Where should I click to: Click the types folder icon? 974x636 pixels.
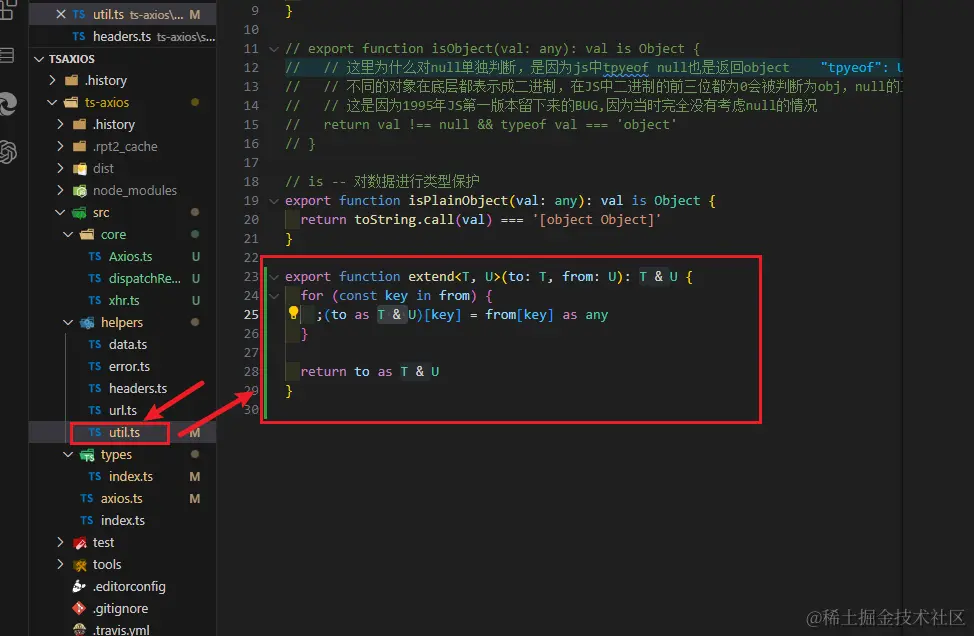pyautogui.click(x=87, y=455)
